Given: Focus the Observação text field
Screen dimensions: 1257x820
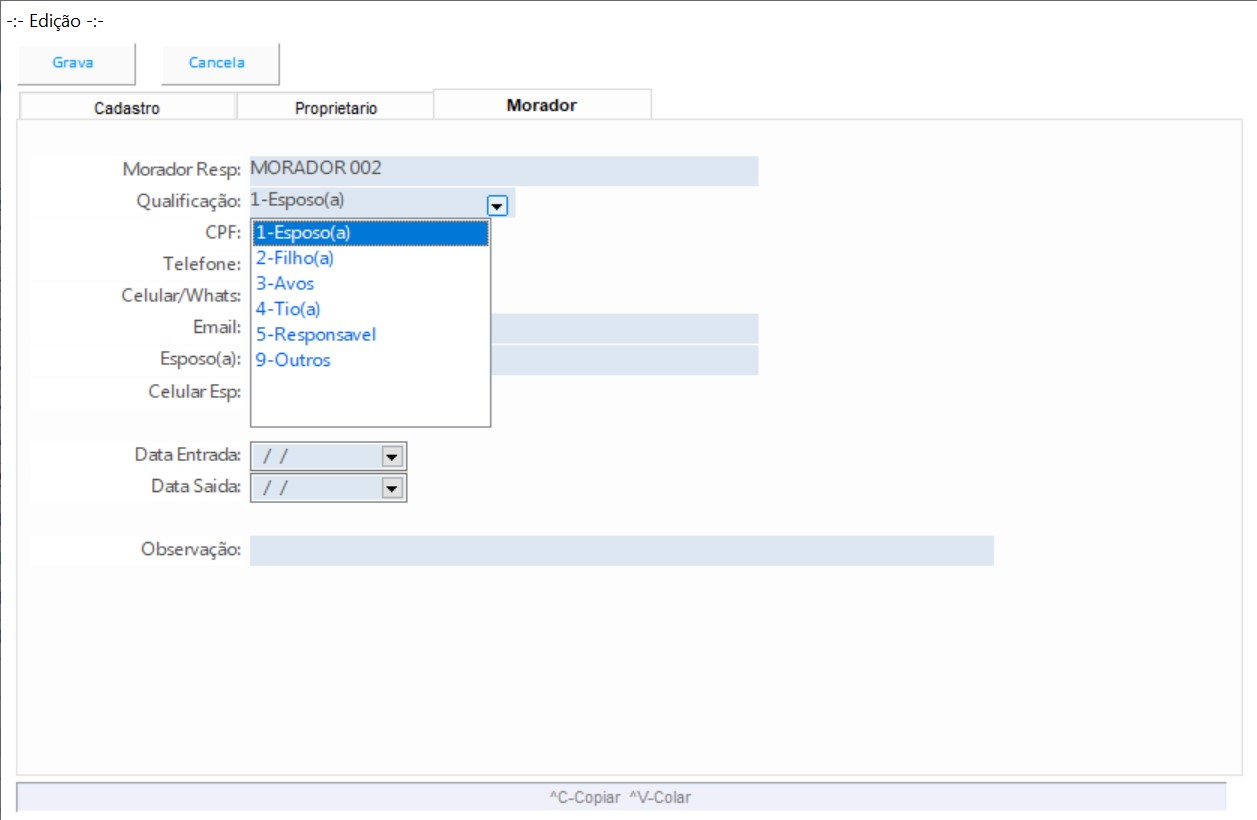Looking at the screenshot, I should click(x=620, y=550).
